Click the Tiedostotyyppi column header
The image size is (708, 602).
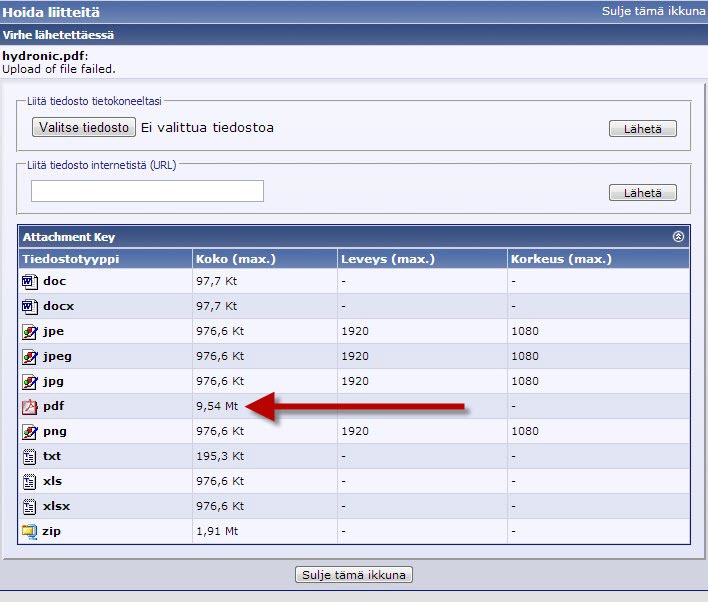60,259
